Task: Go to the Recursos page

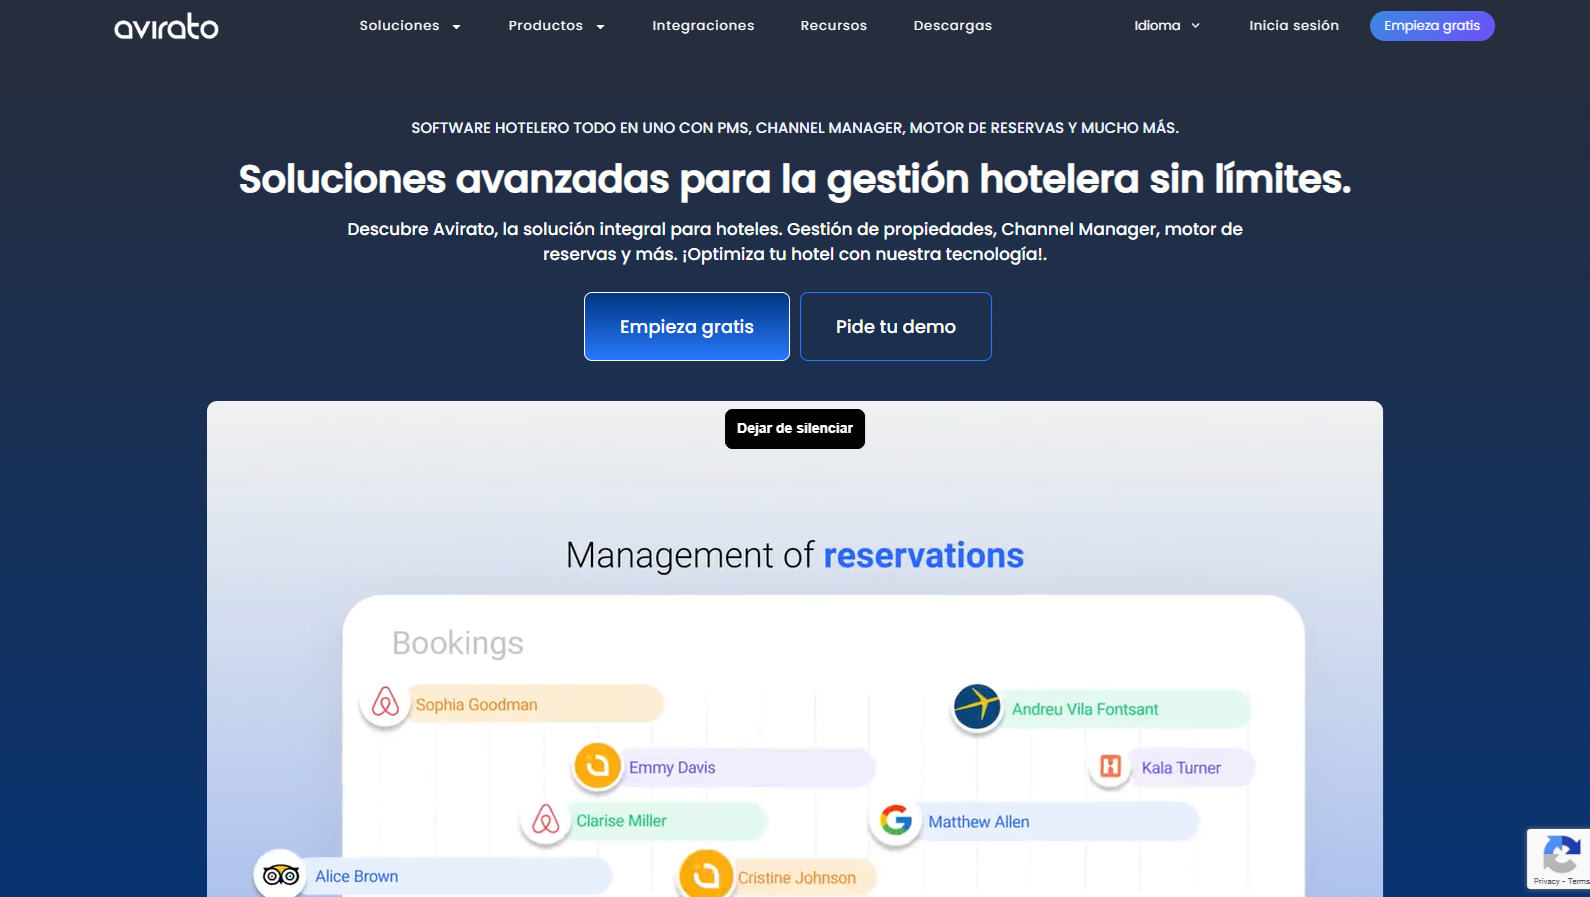Action: click(x=833, y=26)
